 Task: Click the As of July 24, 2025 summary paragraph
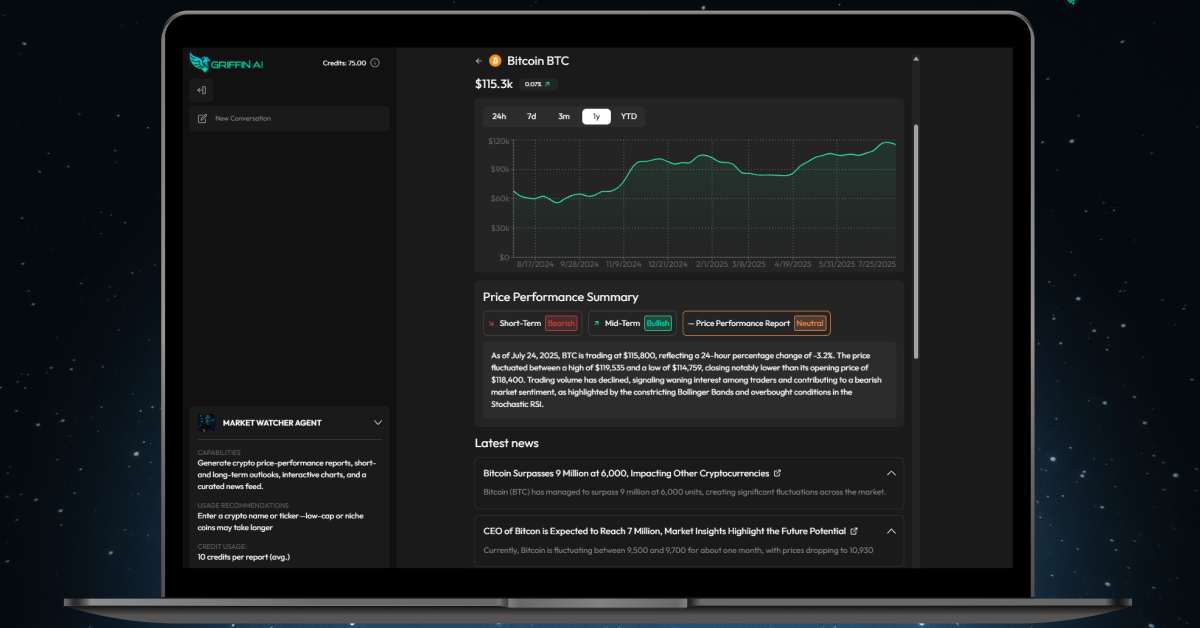pos(689,380)
